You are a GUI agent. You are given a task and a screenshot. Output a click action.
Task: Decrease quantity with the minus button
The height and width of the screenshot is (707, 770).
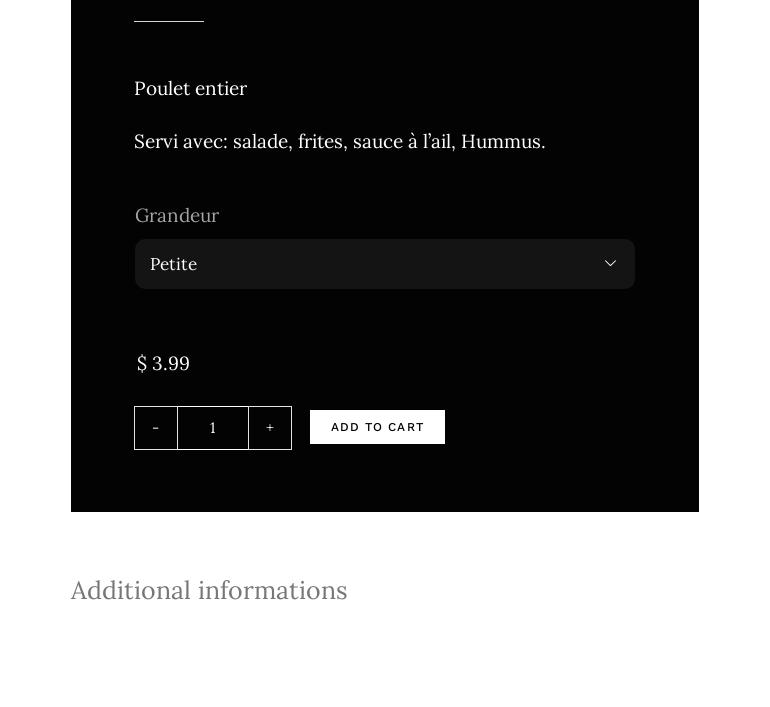[x=156, y=428]
